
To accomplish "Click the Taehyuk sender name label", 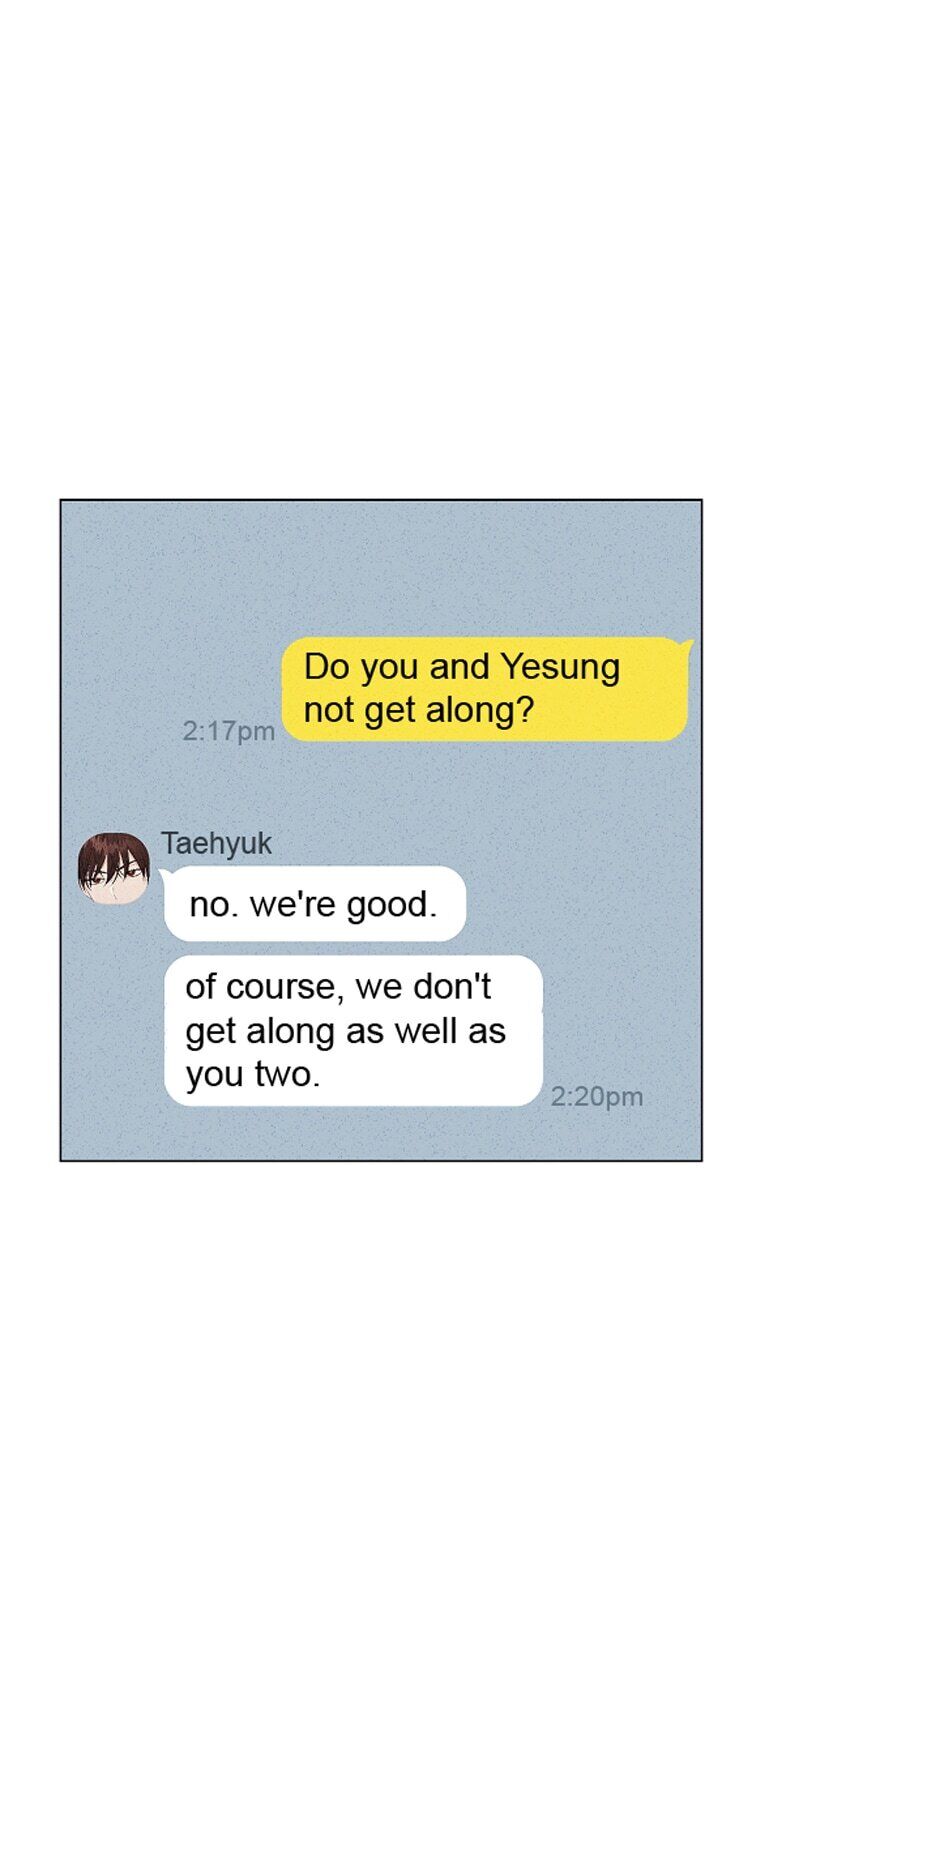I will point(216,843).
